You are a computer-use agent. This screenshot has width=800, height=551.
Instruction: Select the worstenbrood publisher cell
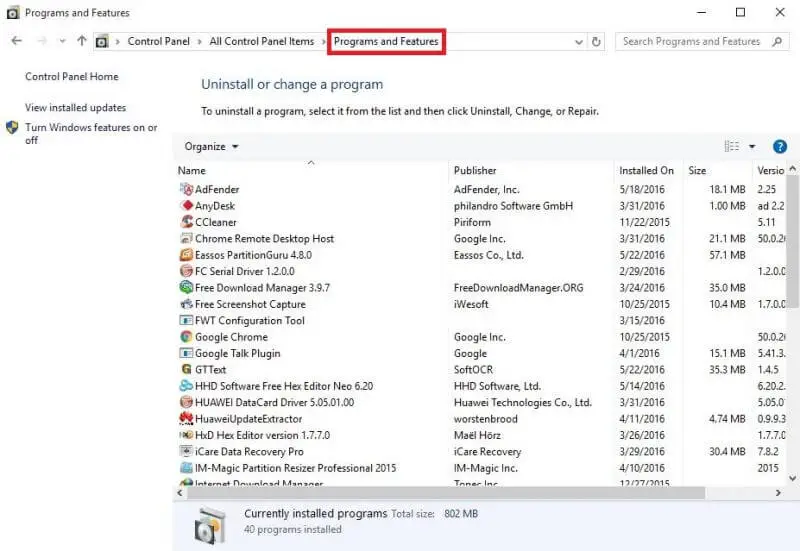486,419
